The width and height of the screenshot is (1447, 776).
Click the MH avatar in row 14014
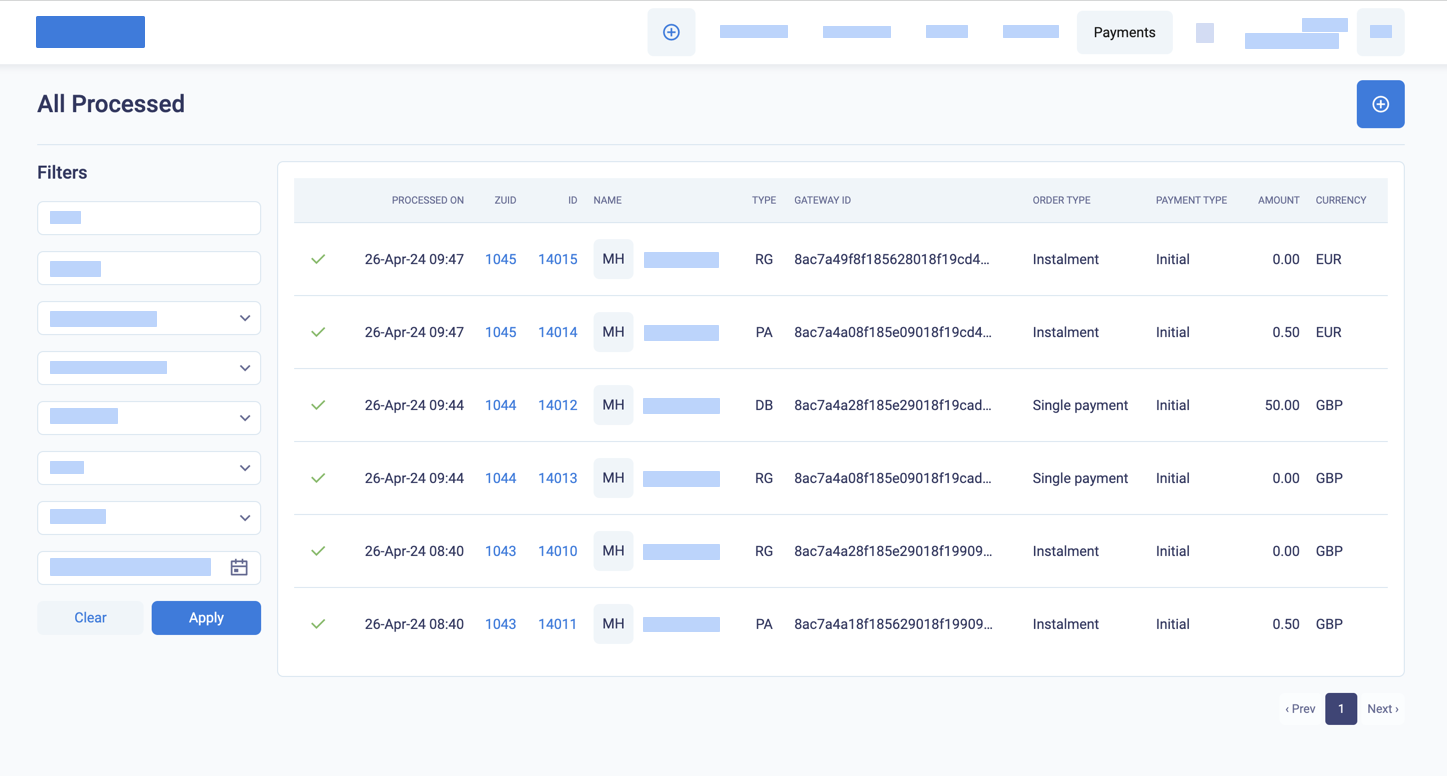613,332
